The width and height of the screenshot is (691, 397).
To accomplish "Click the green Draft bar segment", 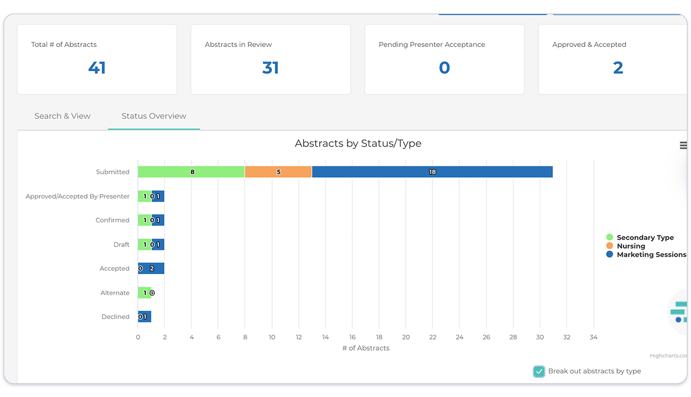I will click(144, 244).
